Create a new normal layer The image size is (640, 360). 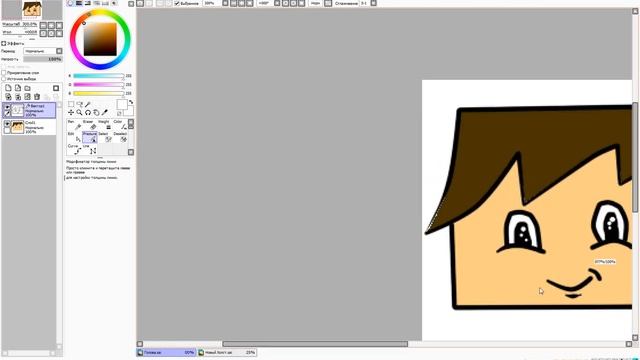point(8,88)
